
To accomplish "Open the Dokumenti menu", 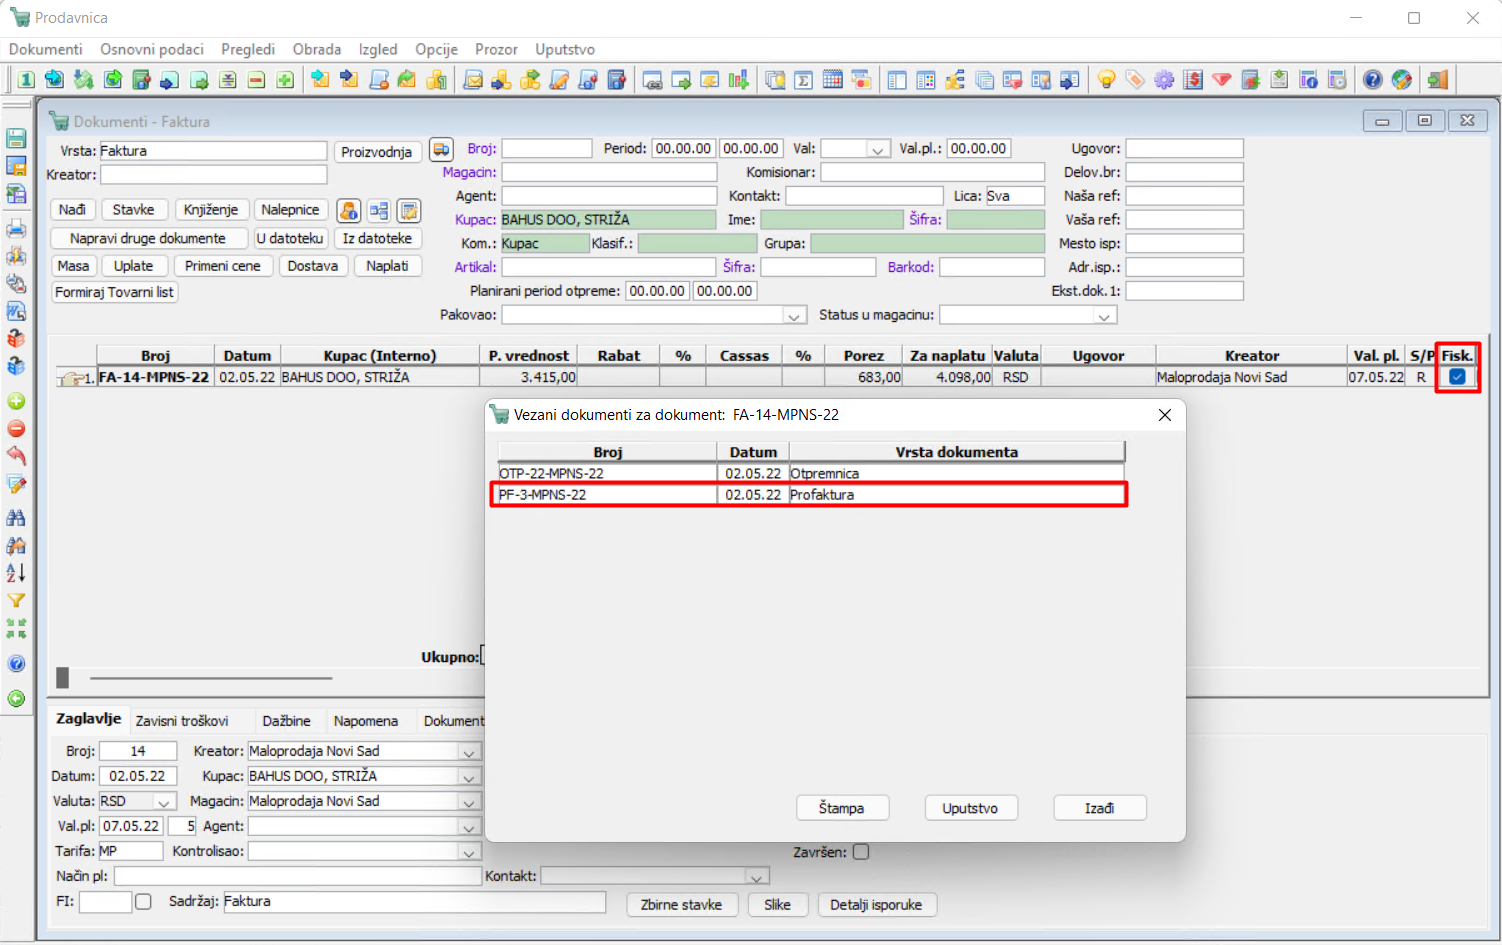I will [46, 49].
